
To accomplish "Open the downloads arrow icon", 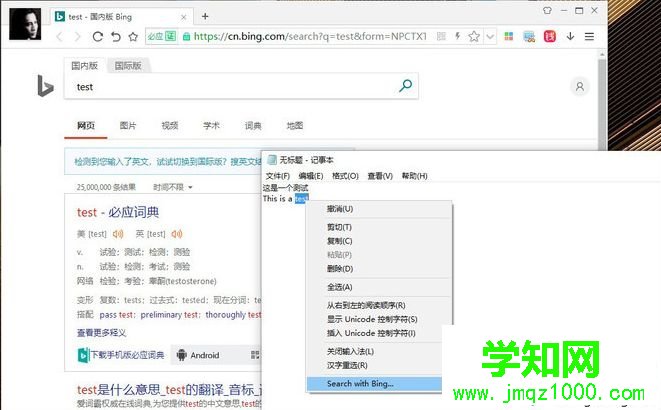I will [x=570, y=36].
